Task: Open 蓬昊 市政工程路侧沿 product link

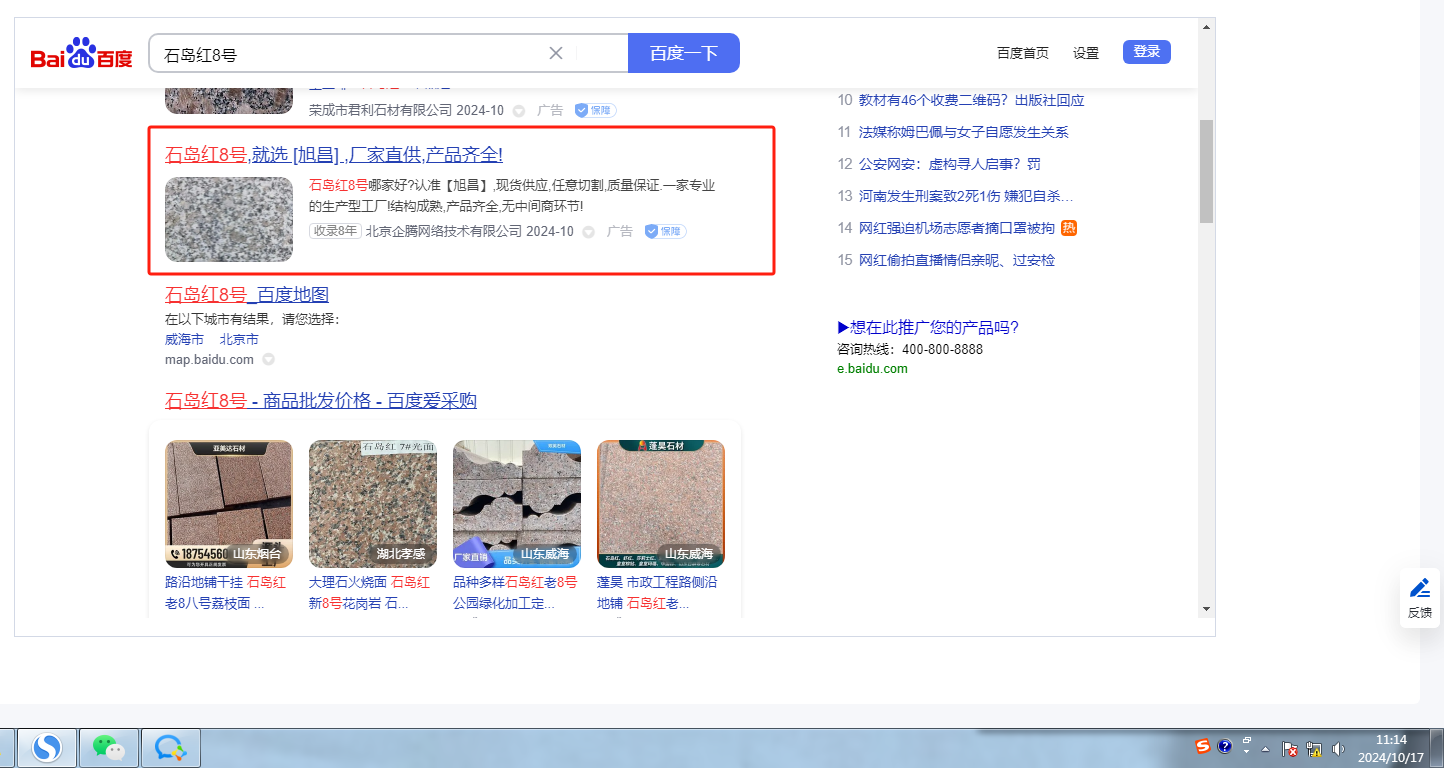Action: click(657, 593)
